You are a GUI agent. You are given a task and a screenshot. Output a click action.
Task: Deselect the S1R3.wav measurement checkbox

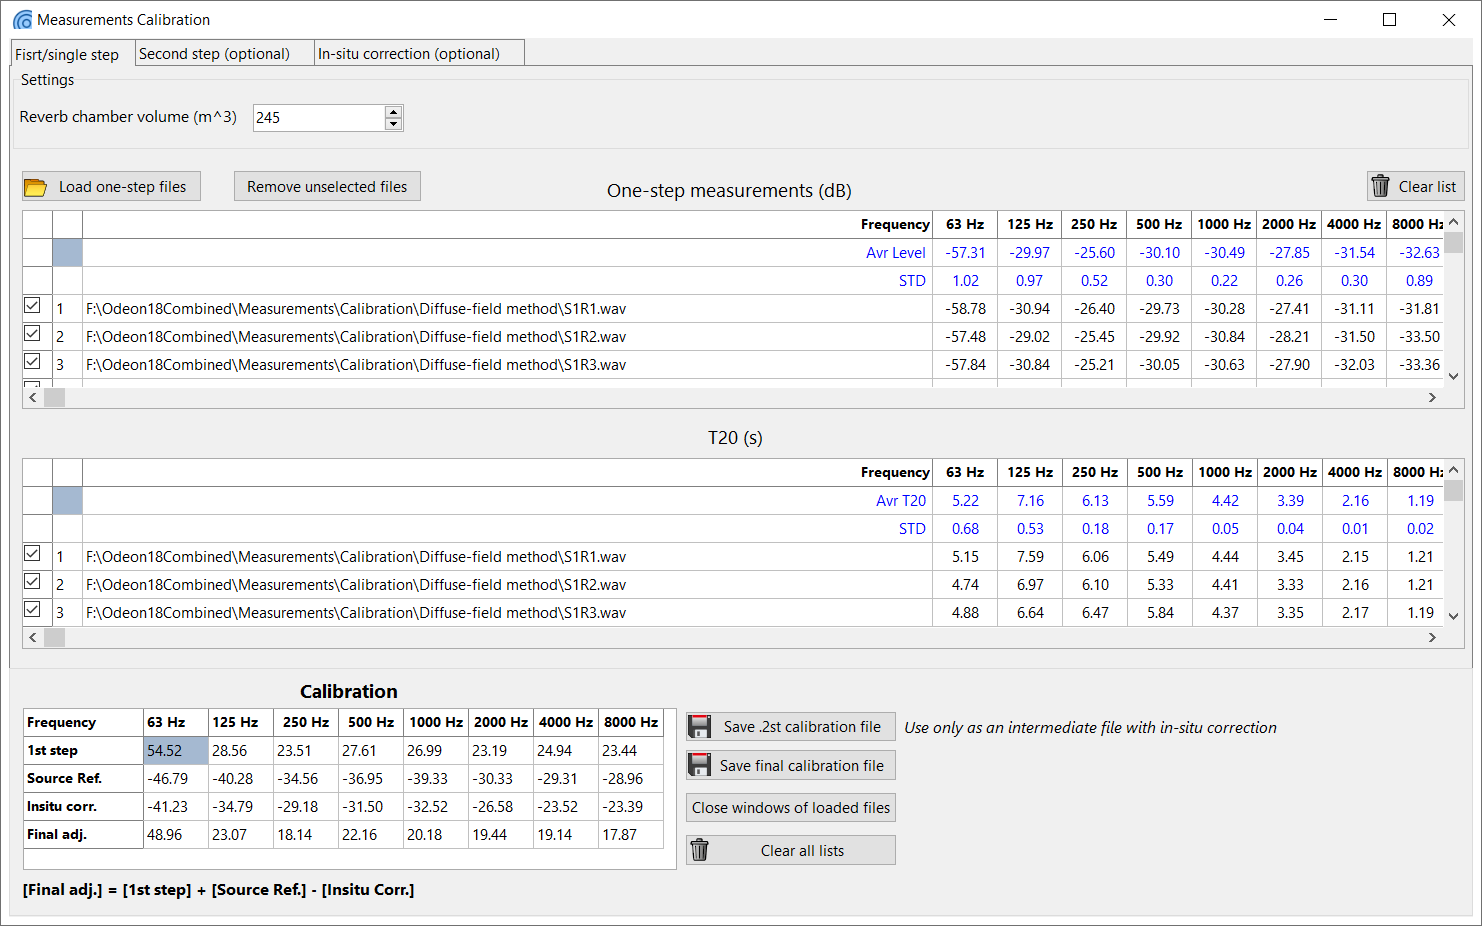31,361
